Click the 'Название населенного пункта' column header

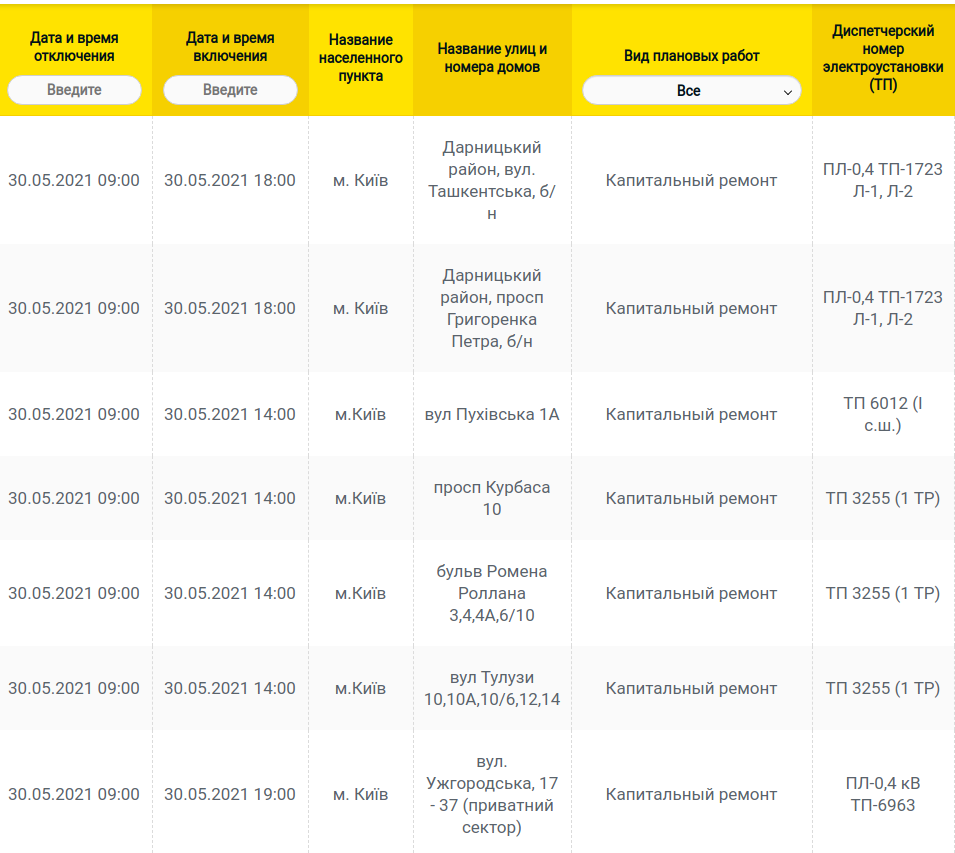(361, 58)
